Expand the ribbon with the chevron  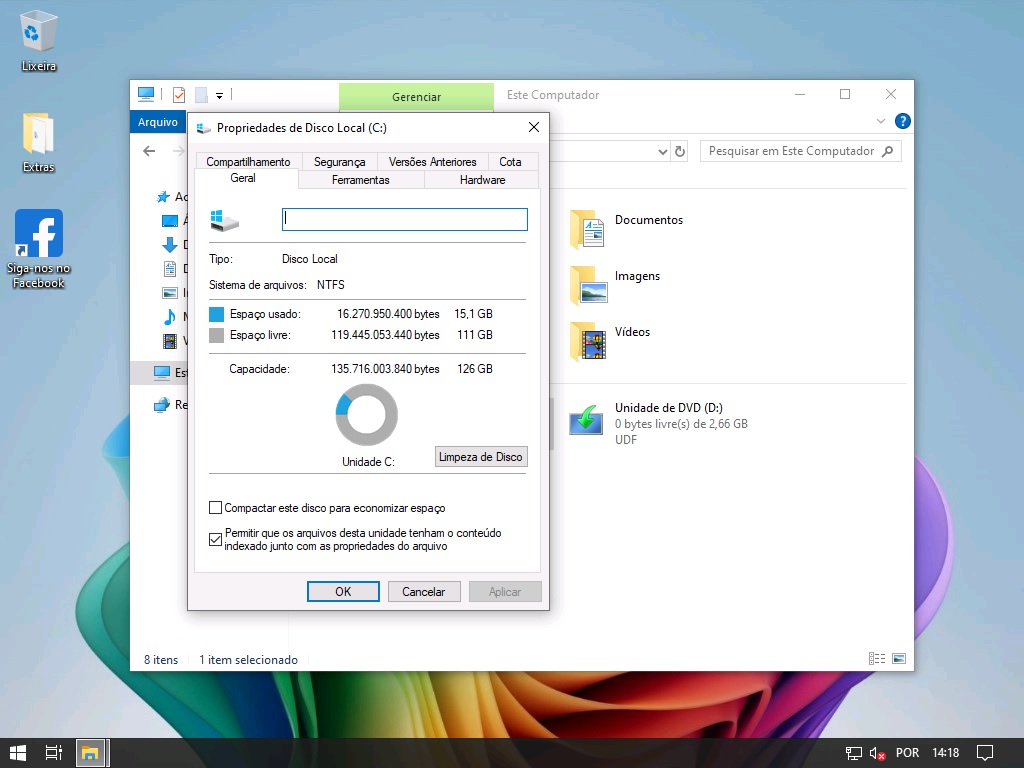pos(880,121)
